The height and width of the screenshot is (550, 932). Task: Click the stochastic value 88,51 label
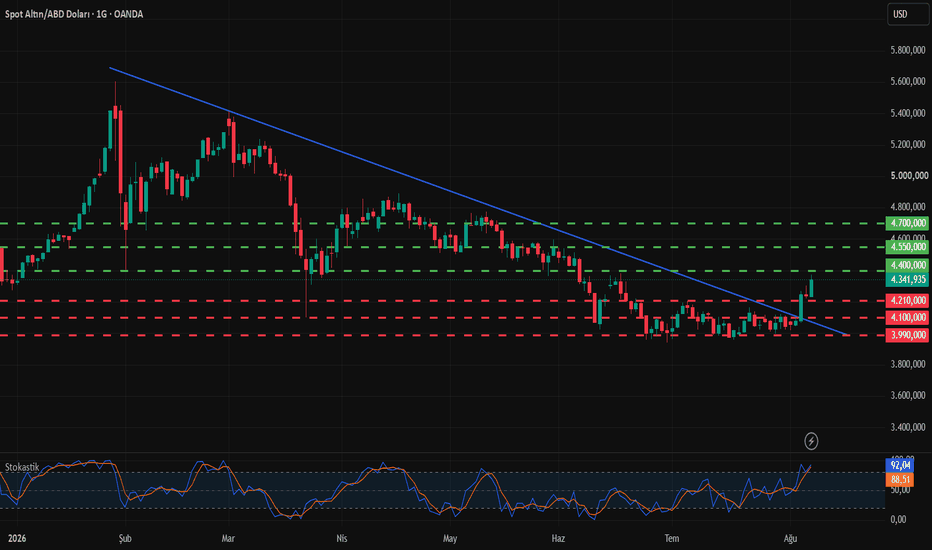900,479
